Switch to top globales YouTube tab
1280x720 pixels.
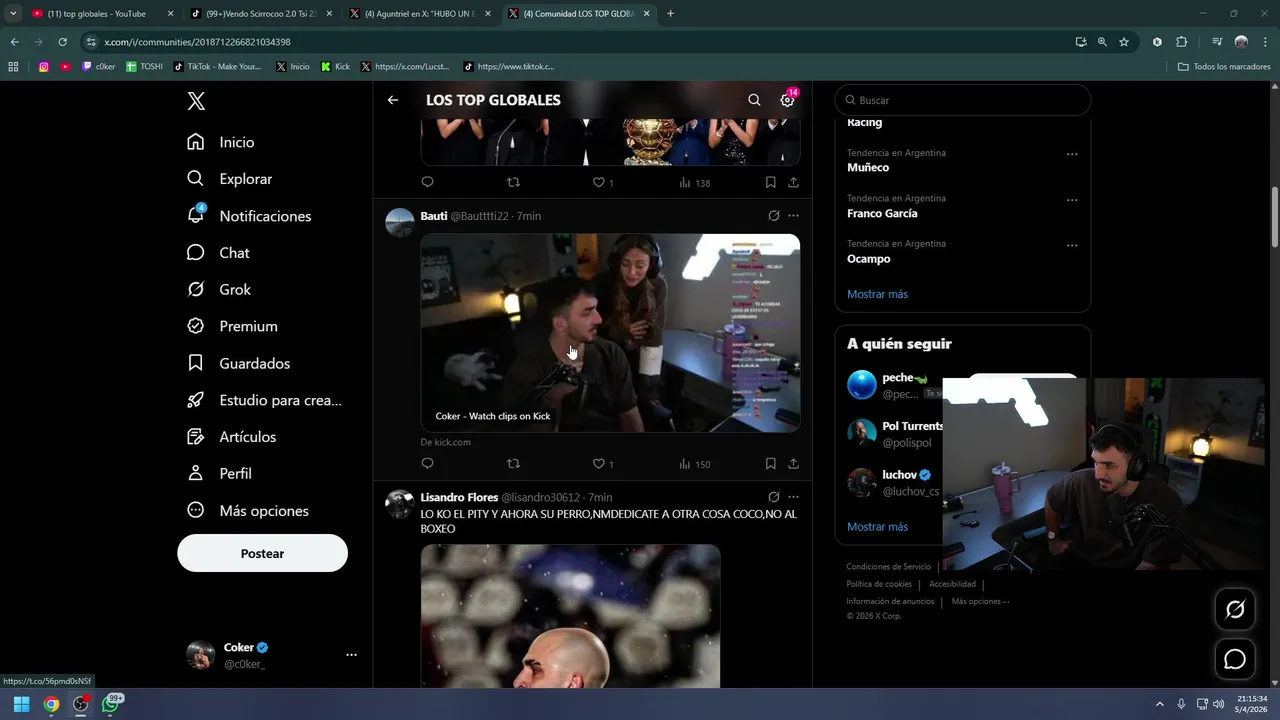pos(103,14)
